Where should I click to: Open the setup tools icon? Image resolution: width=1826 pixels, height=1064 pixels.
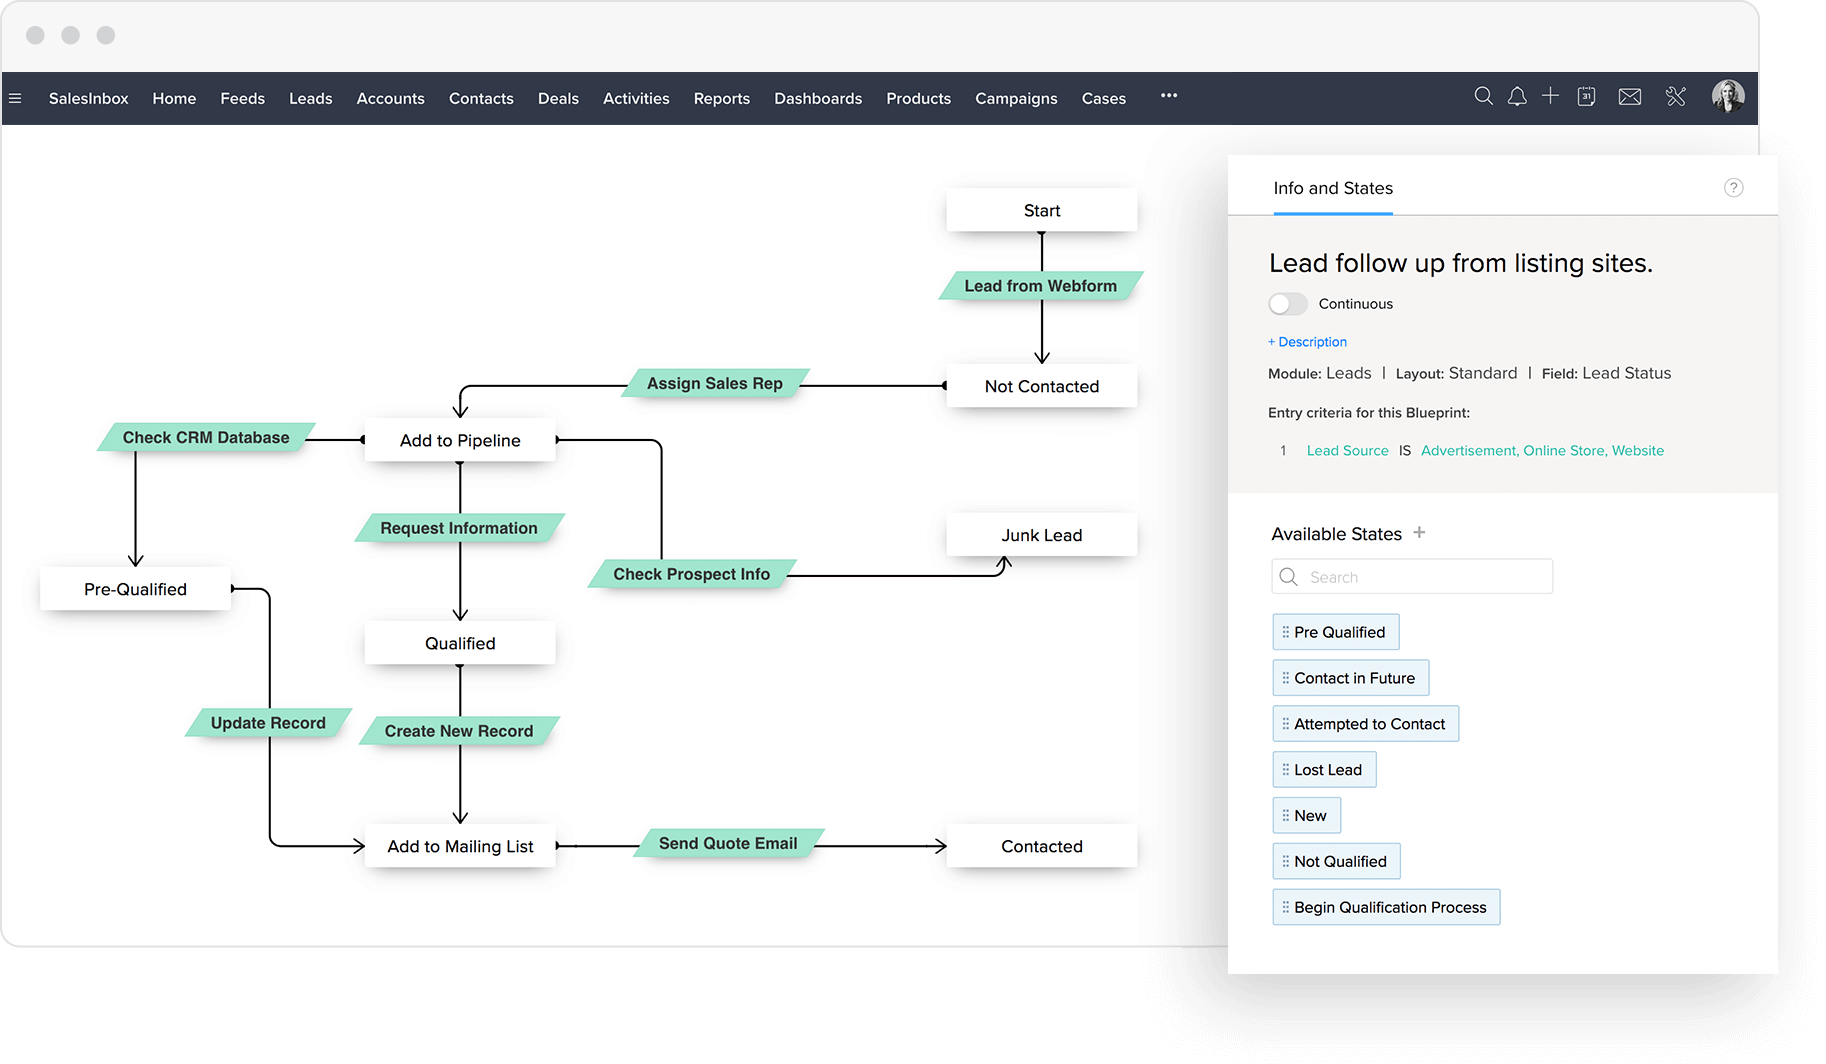1676,96
